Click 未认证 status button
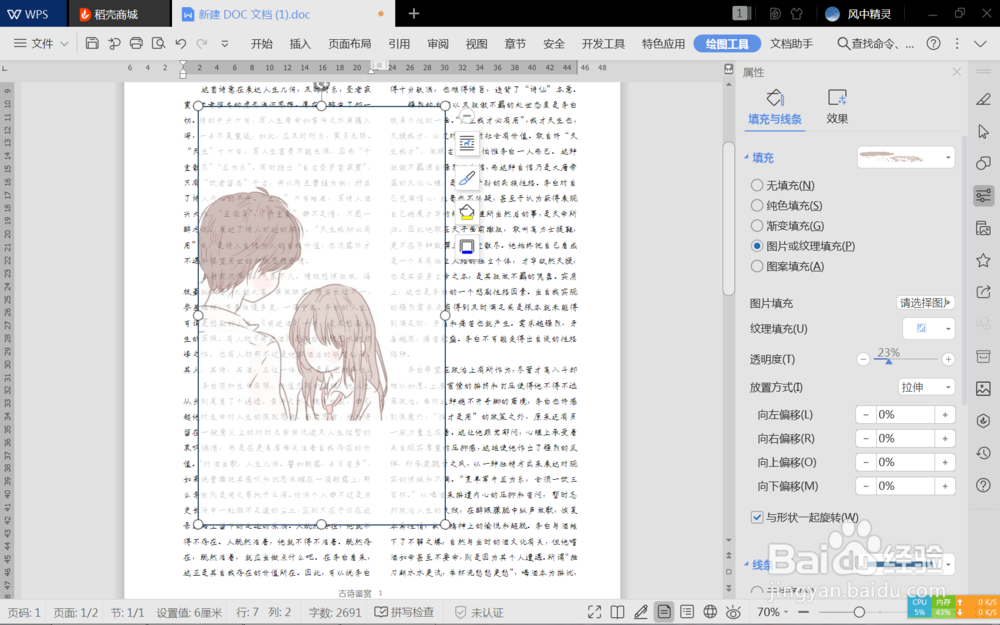Image resolution: width=1000 pixels, height=625 pixels. (479, 612)
